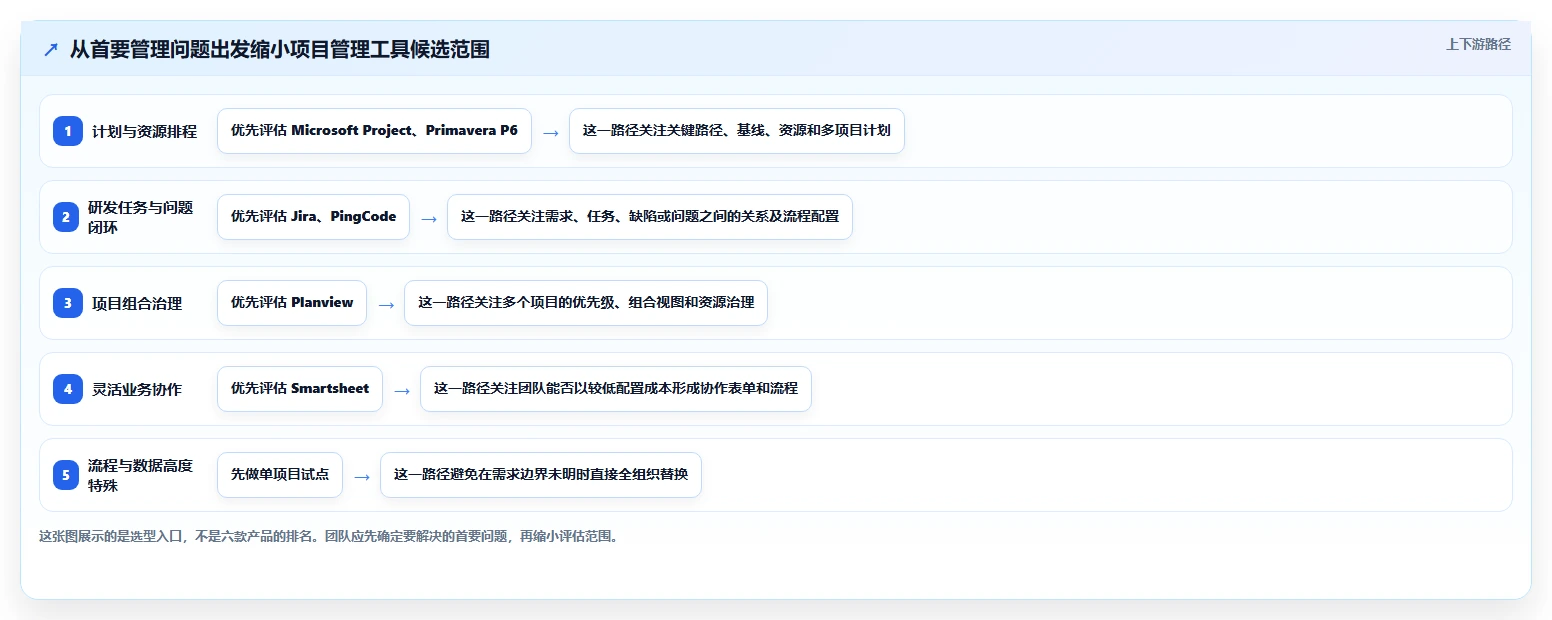Viewport: 1552px width, 620px height.
Task: Select the 项目组合治理 row label
Action: pyautogui.click(x=137, y=303)
